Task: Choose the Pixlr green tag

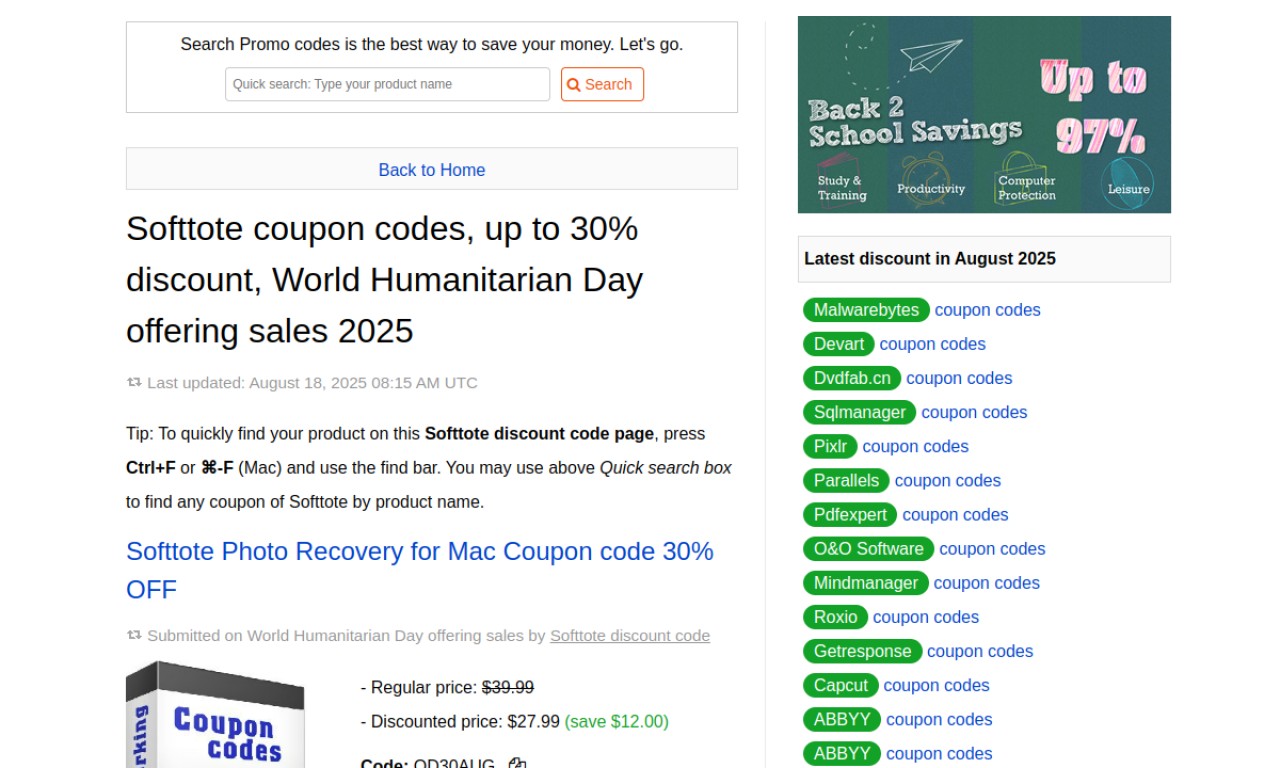Action: (830, 446)
